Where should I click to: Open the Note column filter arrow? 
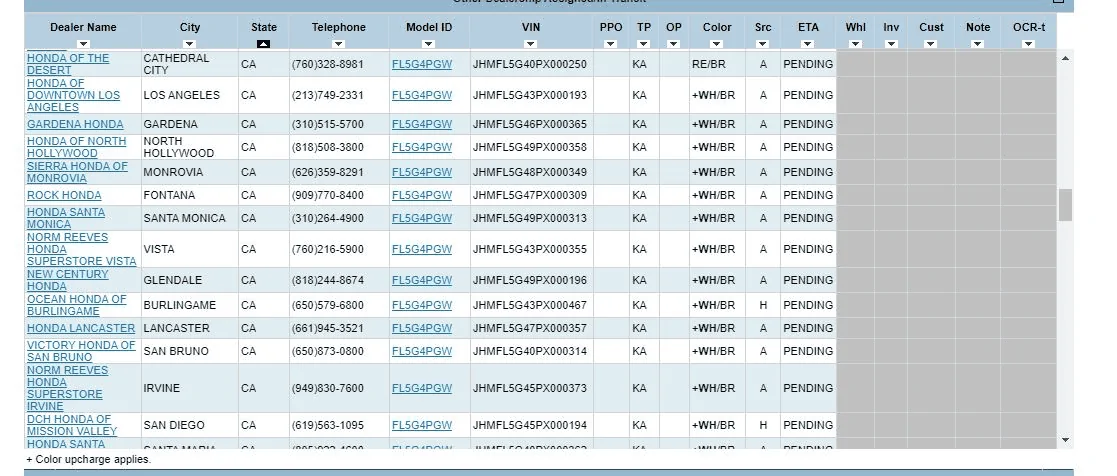[x=978, y=44]
